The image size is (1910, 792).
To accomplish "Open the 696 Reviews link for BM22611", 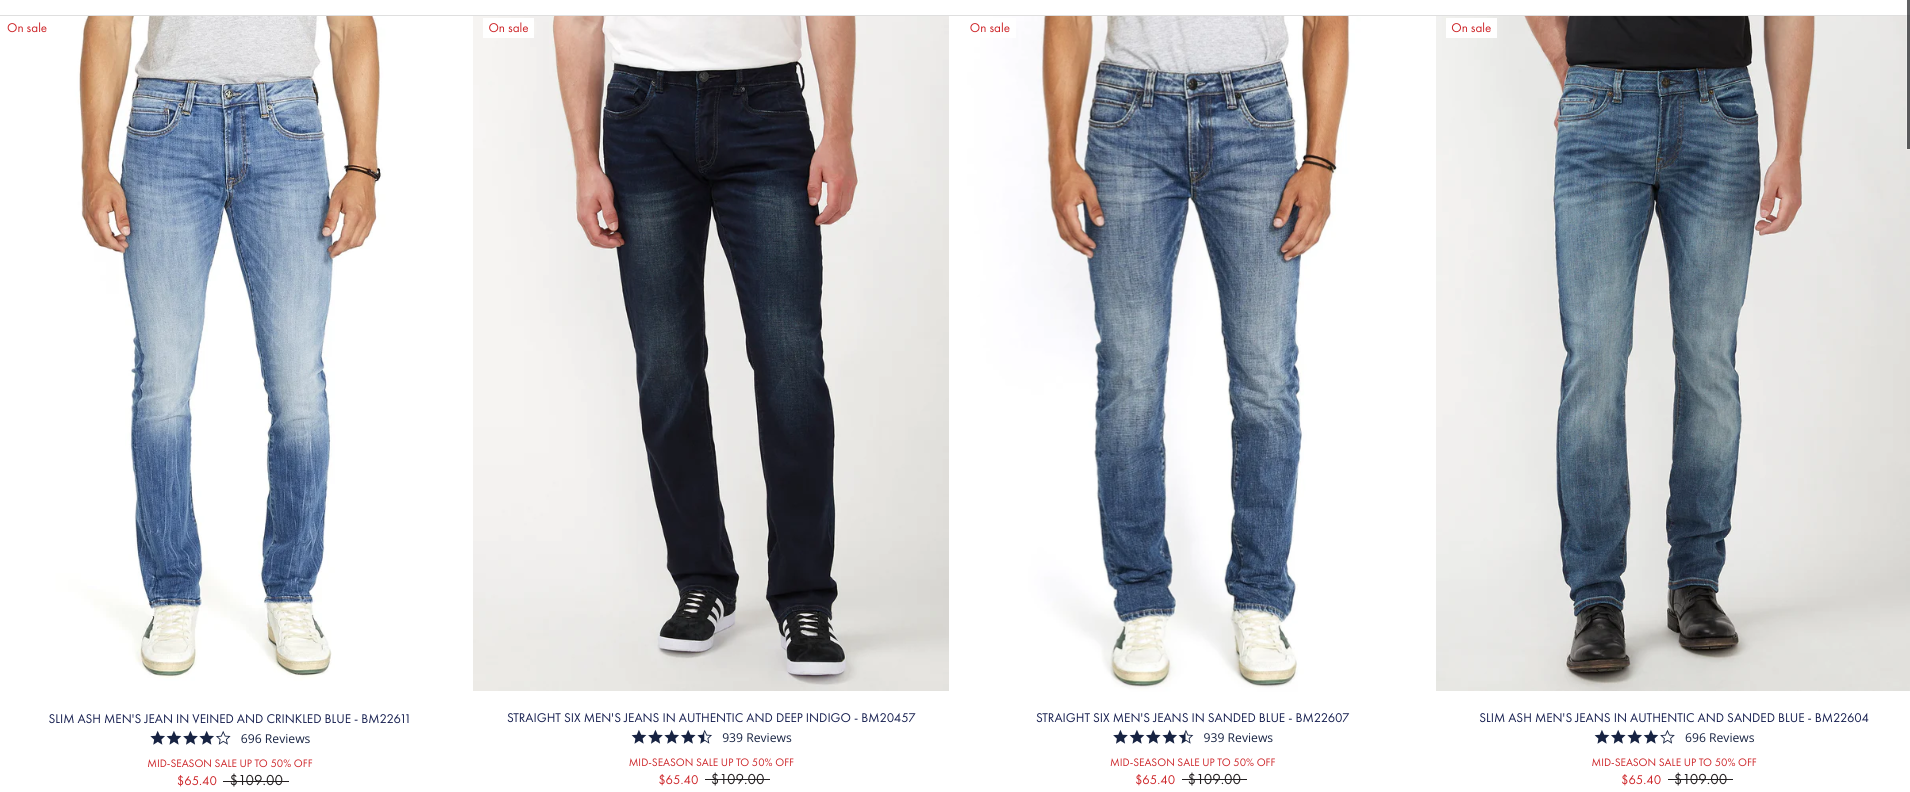I will [275, 739].
